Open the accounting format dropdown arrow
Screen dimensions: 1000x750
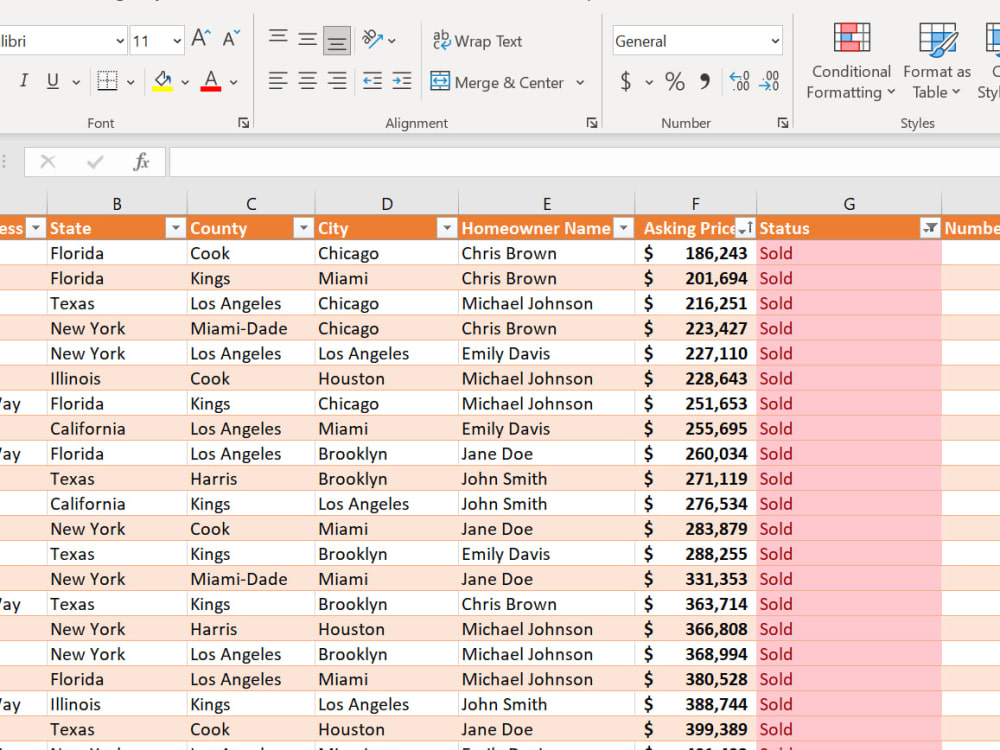pos(649,82)
